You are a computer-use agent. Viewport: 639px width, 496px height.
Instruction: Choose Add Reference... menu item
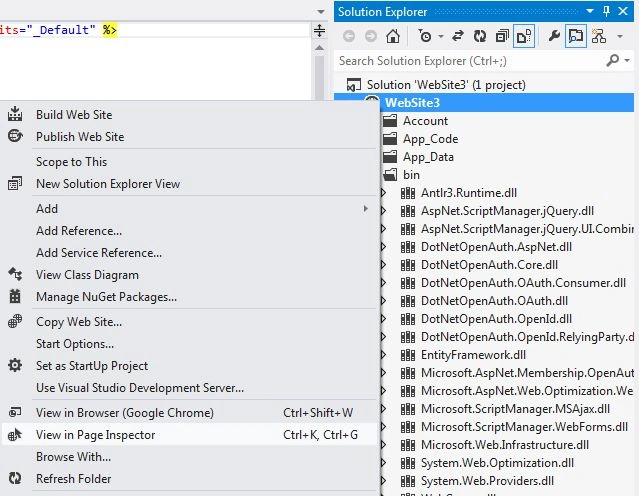(x=189, y=231)
